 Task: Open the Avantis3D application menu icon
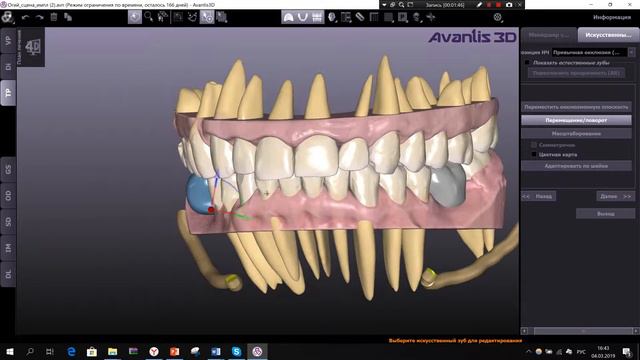tap(7, 17)
